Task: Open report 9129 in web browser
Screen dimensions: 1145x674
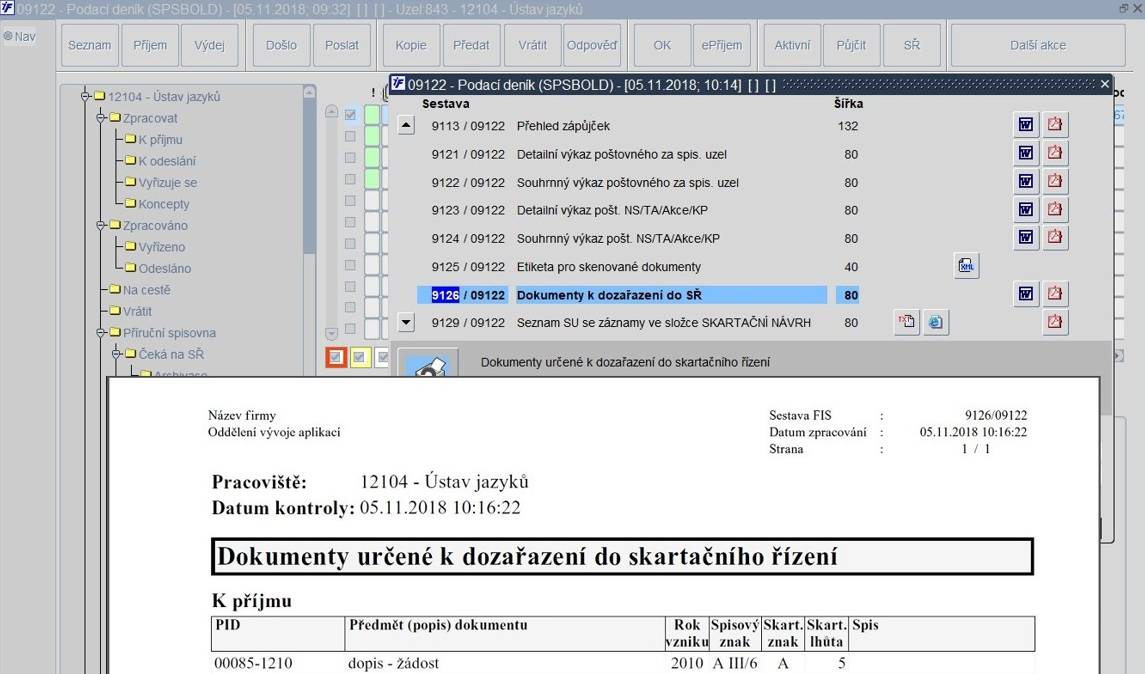Action: (x=936, y=322)
